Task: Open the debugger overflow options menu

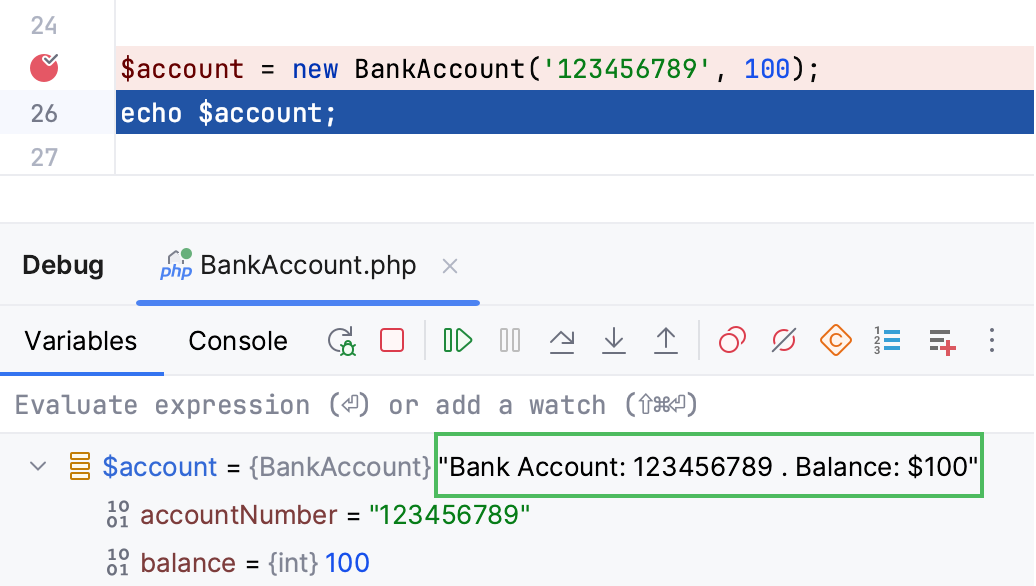Action: tap(991, 341)
